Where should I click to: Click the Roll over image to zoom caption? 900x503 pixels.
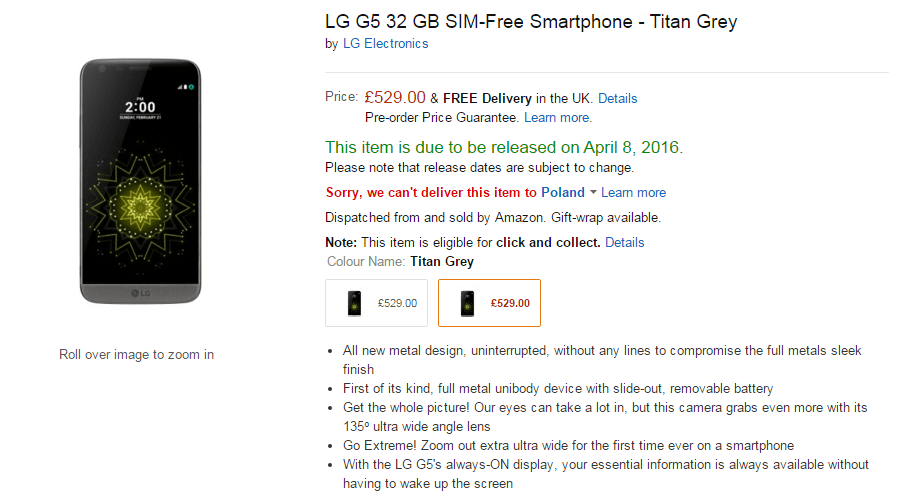(x=137, y=355)
